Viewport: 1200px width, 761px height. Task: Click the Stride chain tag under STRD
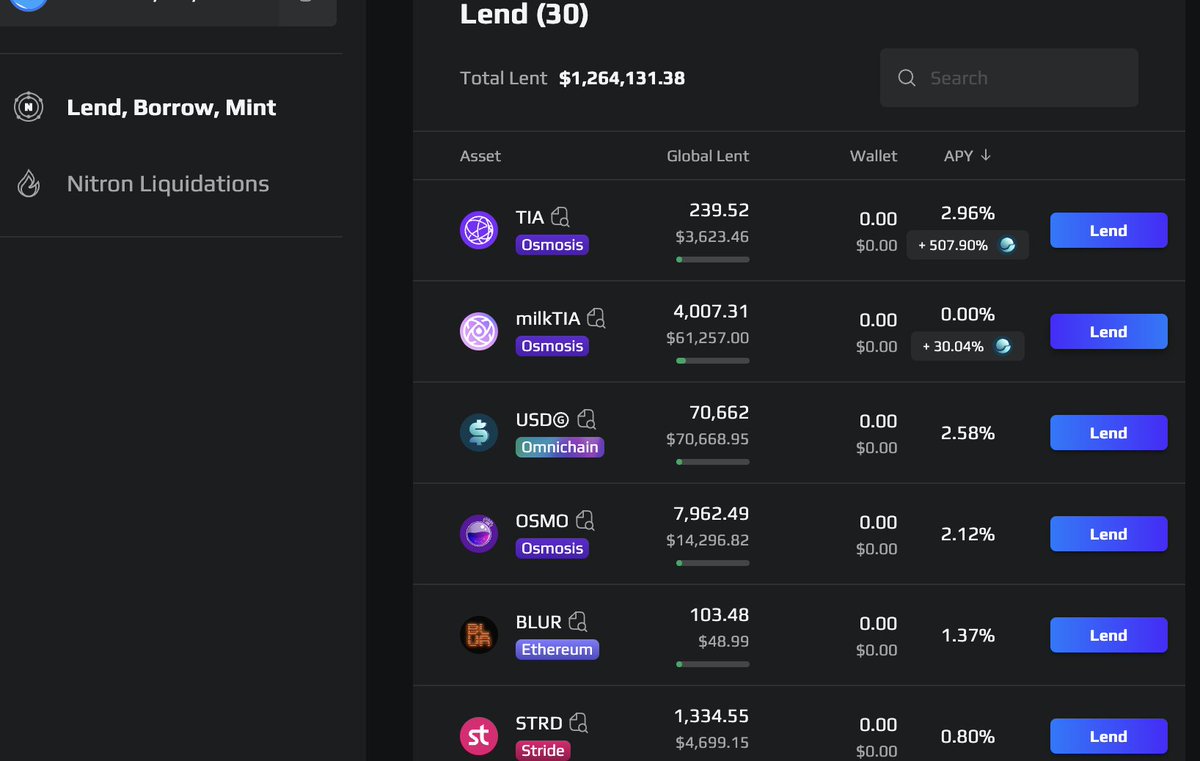pyautogui.click(x=543, y=750)
